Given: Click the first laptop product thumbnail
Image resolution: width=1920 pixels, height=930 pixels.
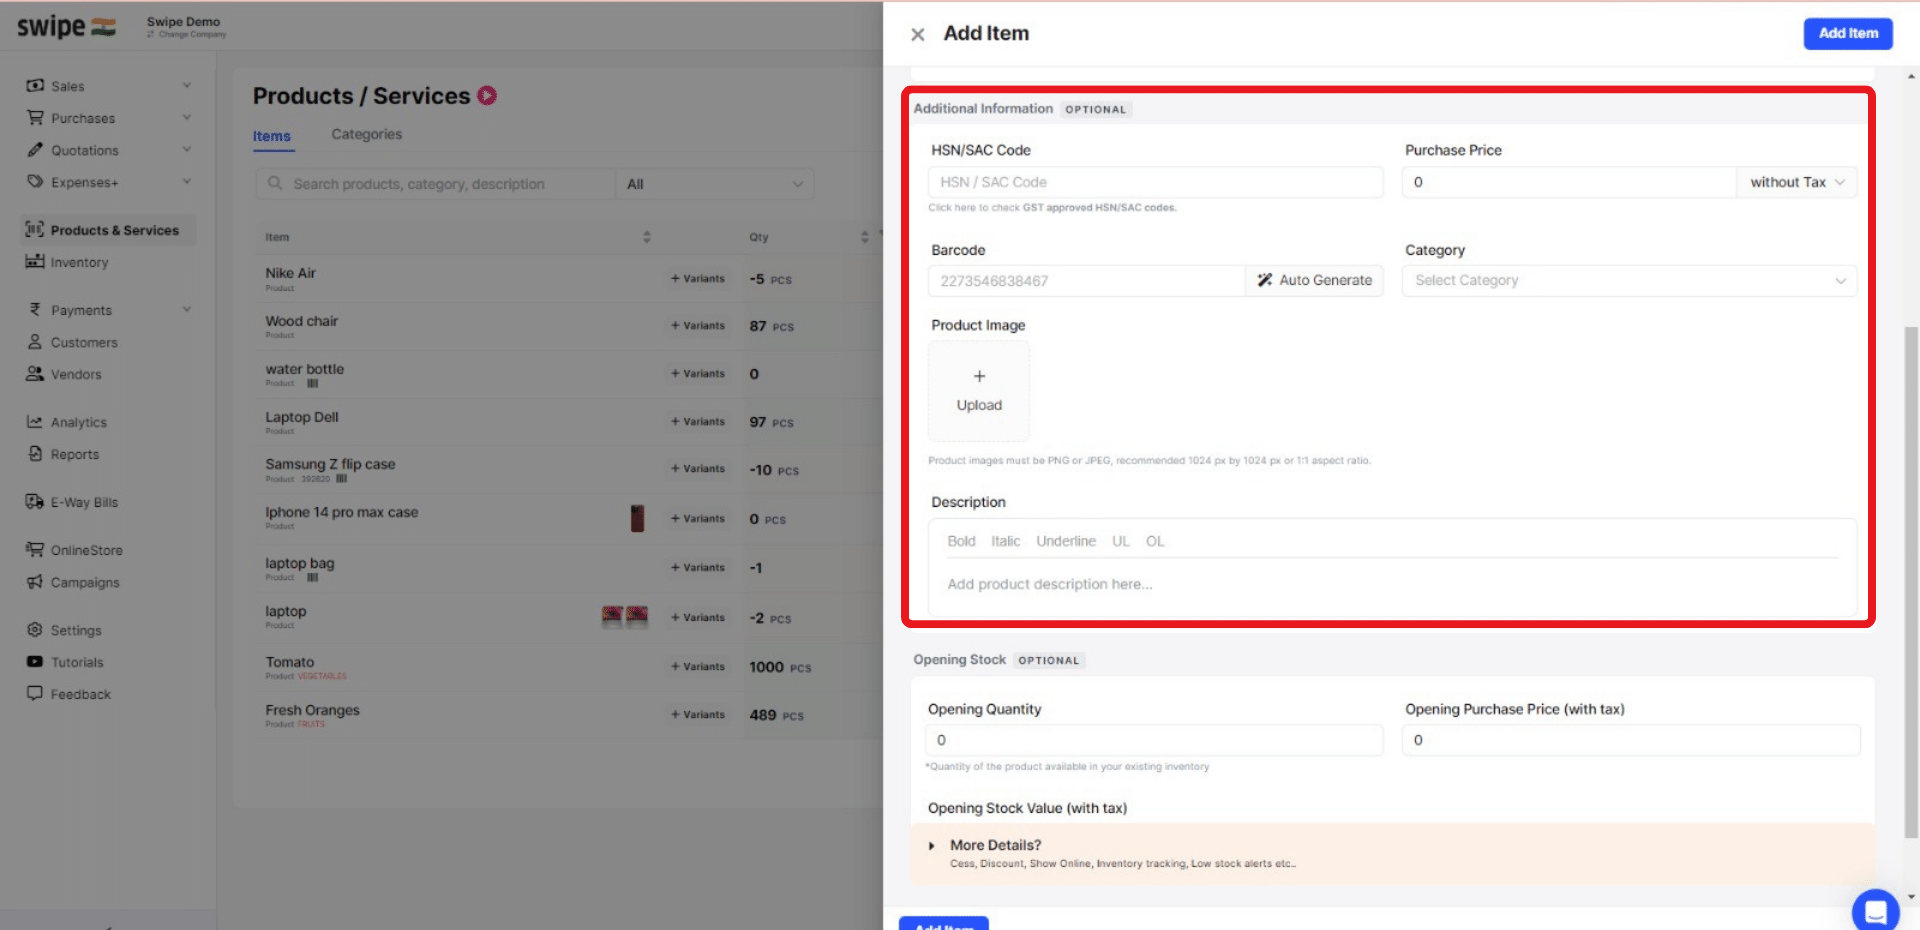Looking at the screenshot, I should [x=612, y=617].
